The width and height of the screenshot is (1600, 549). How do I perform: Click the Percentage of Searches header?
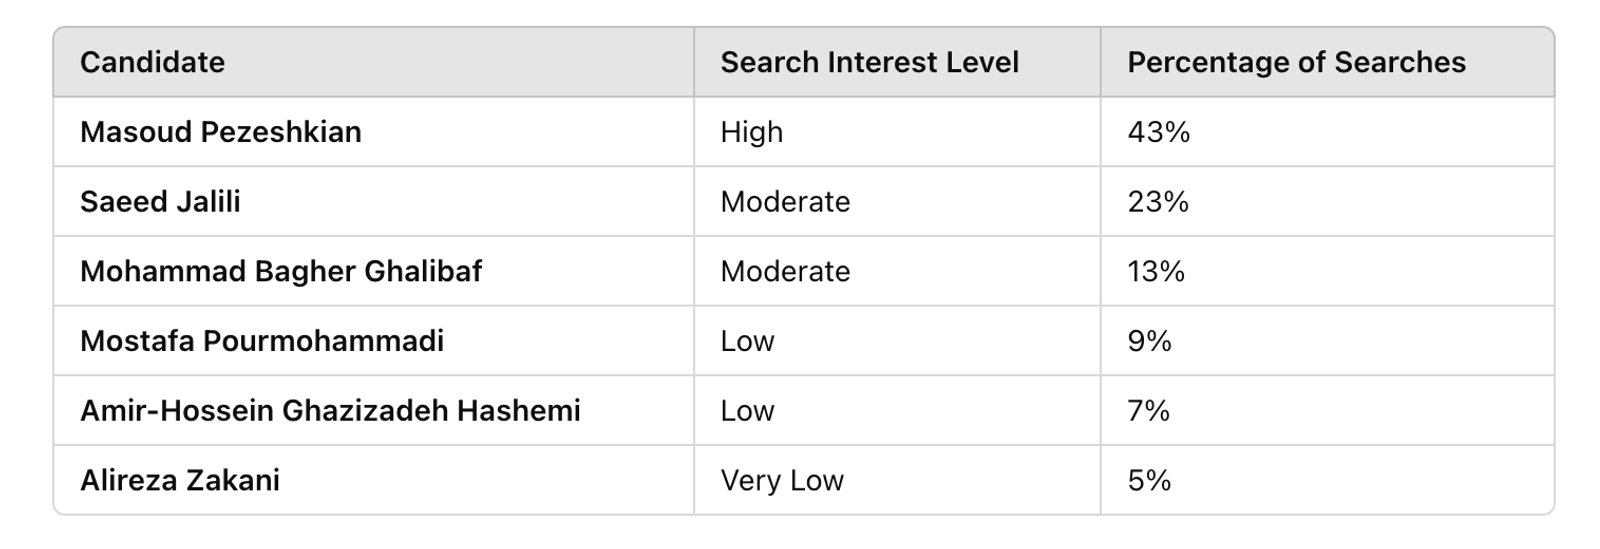(1296, 62)
